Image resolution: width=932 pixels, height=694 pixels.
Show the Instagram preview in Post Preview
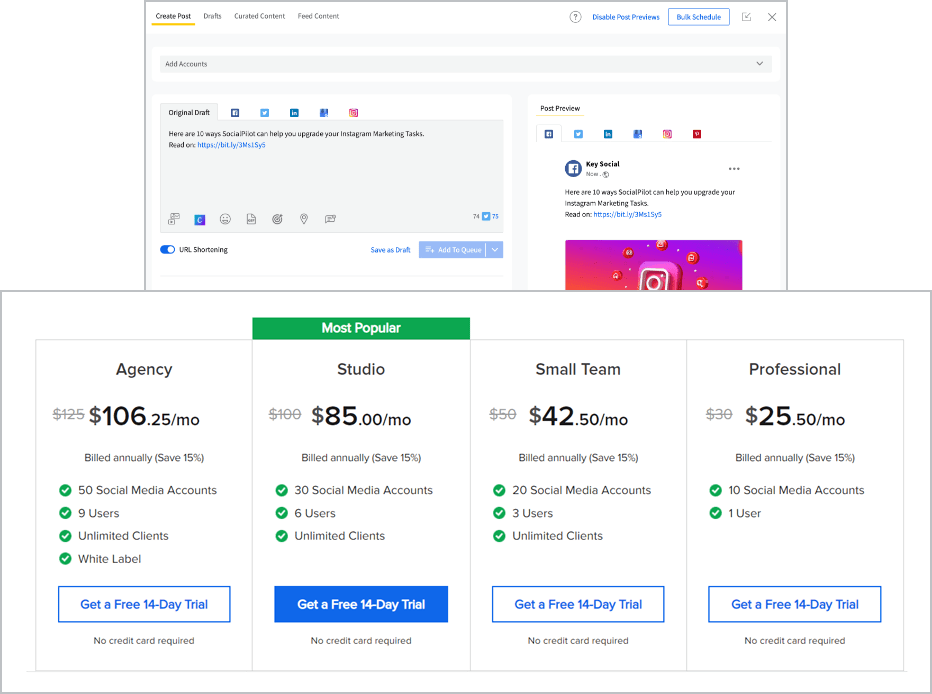[667, 134]
